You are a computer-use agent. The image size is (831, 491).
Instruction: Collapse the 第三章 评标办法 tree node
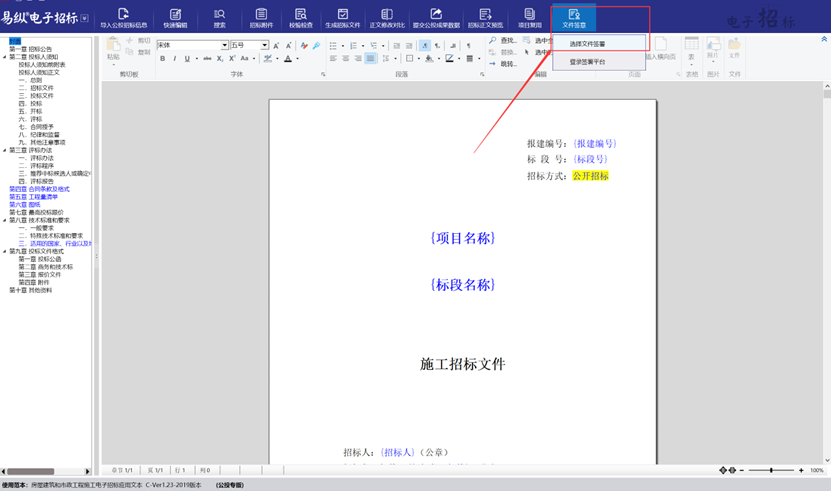click(5, 150)
